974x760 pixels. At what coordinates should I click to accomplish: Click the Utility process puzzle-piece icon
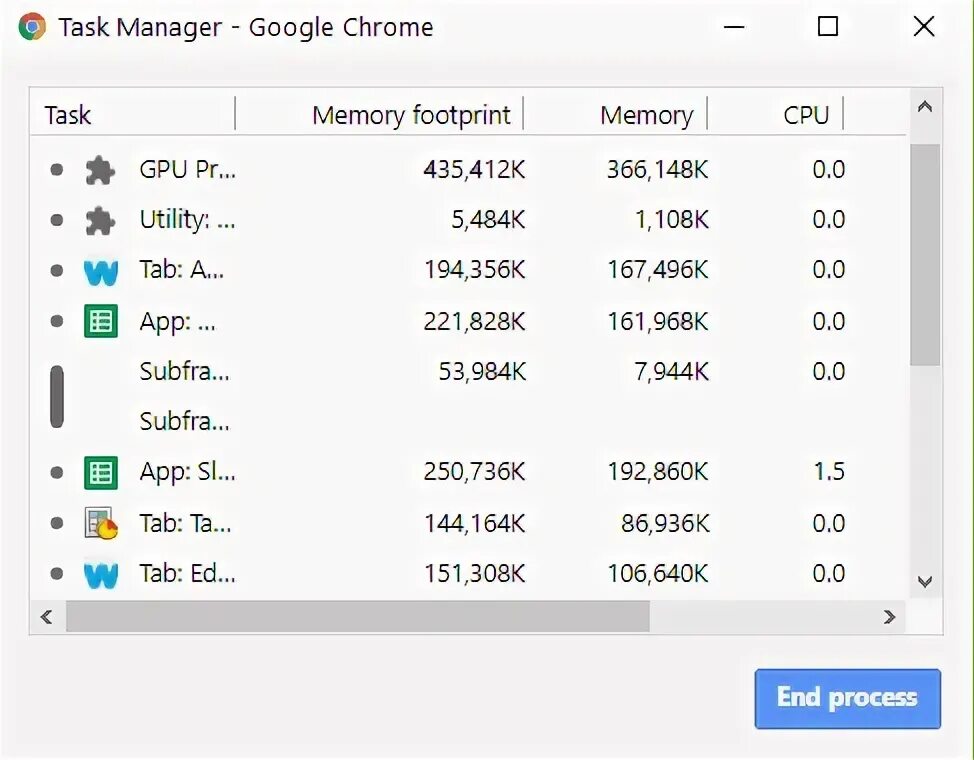tap(99, 220)
